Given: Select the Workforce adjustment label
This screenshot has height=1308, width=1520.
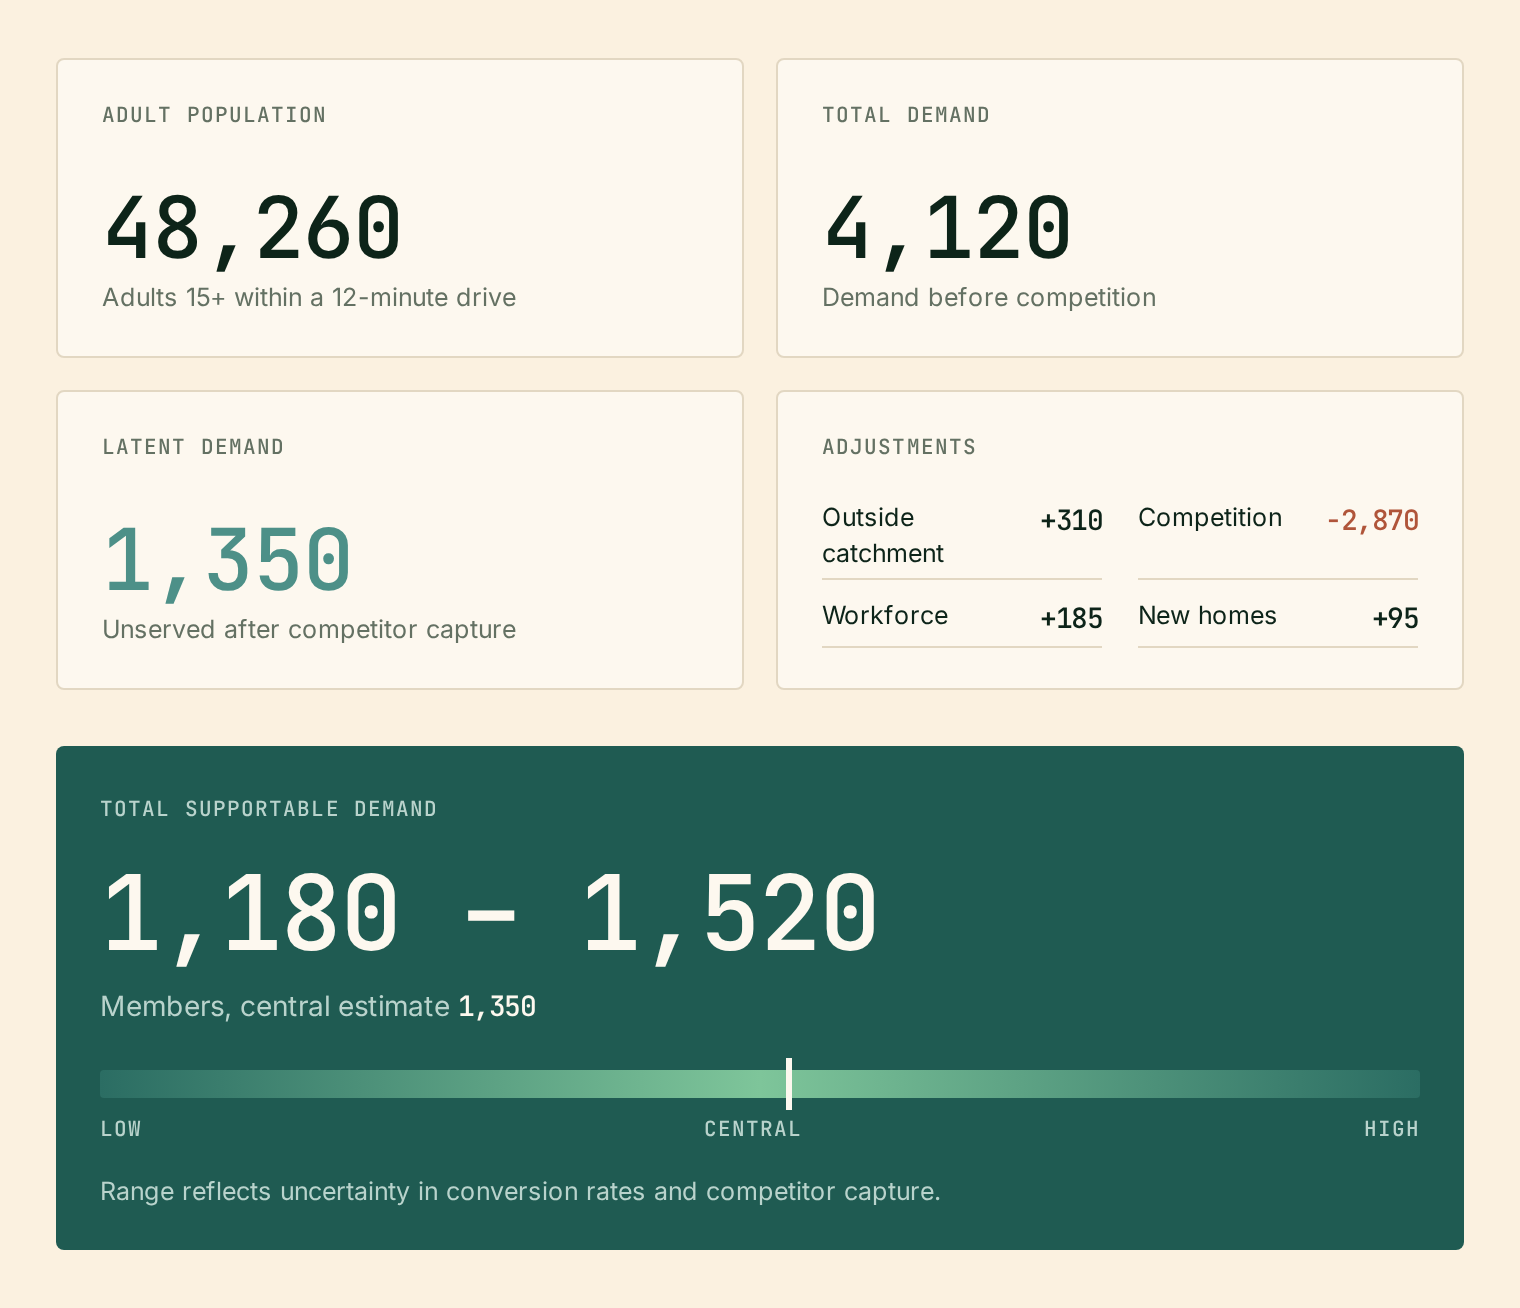Looking at the screenshot, I should 885,615.
